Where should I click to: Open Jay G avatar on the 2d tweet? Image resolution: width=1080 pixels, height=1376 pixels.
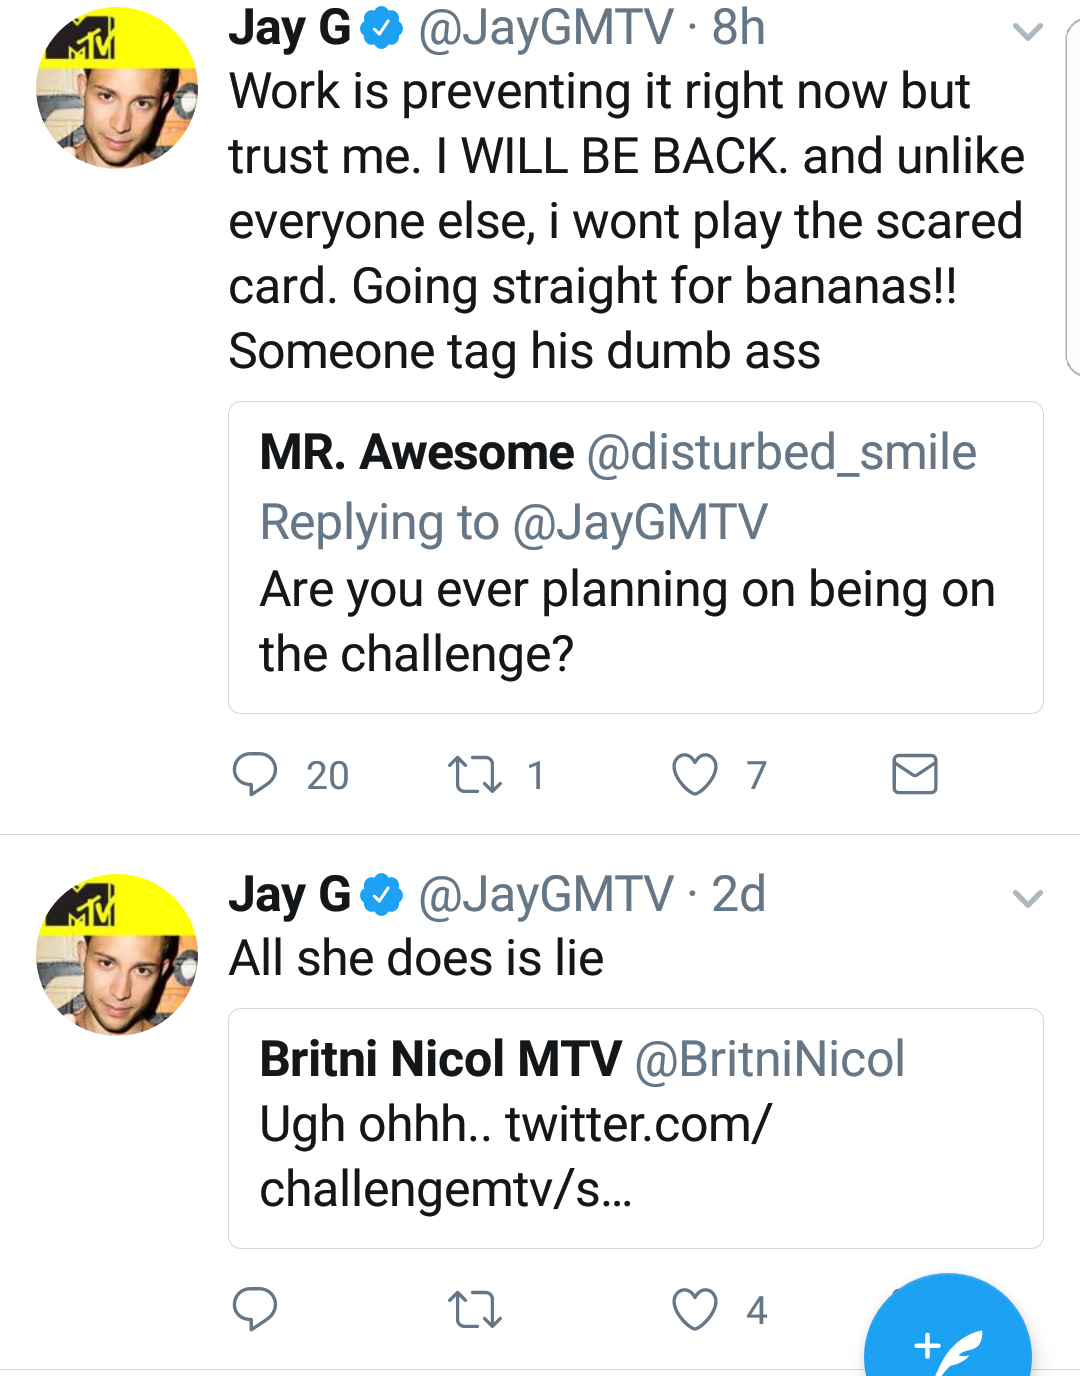(117, 954)
